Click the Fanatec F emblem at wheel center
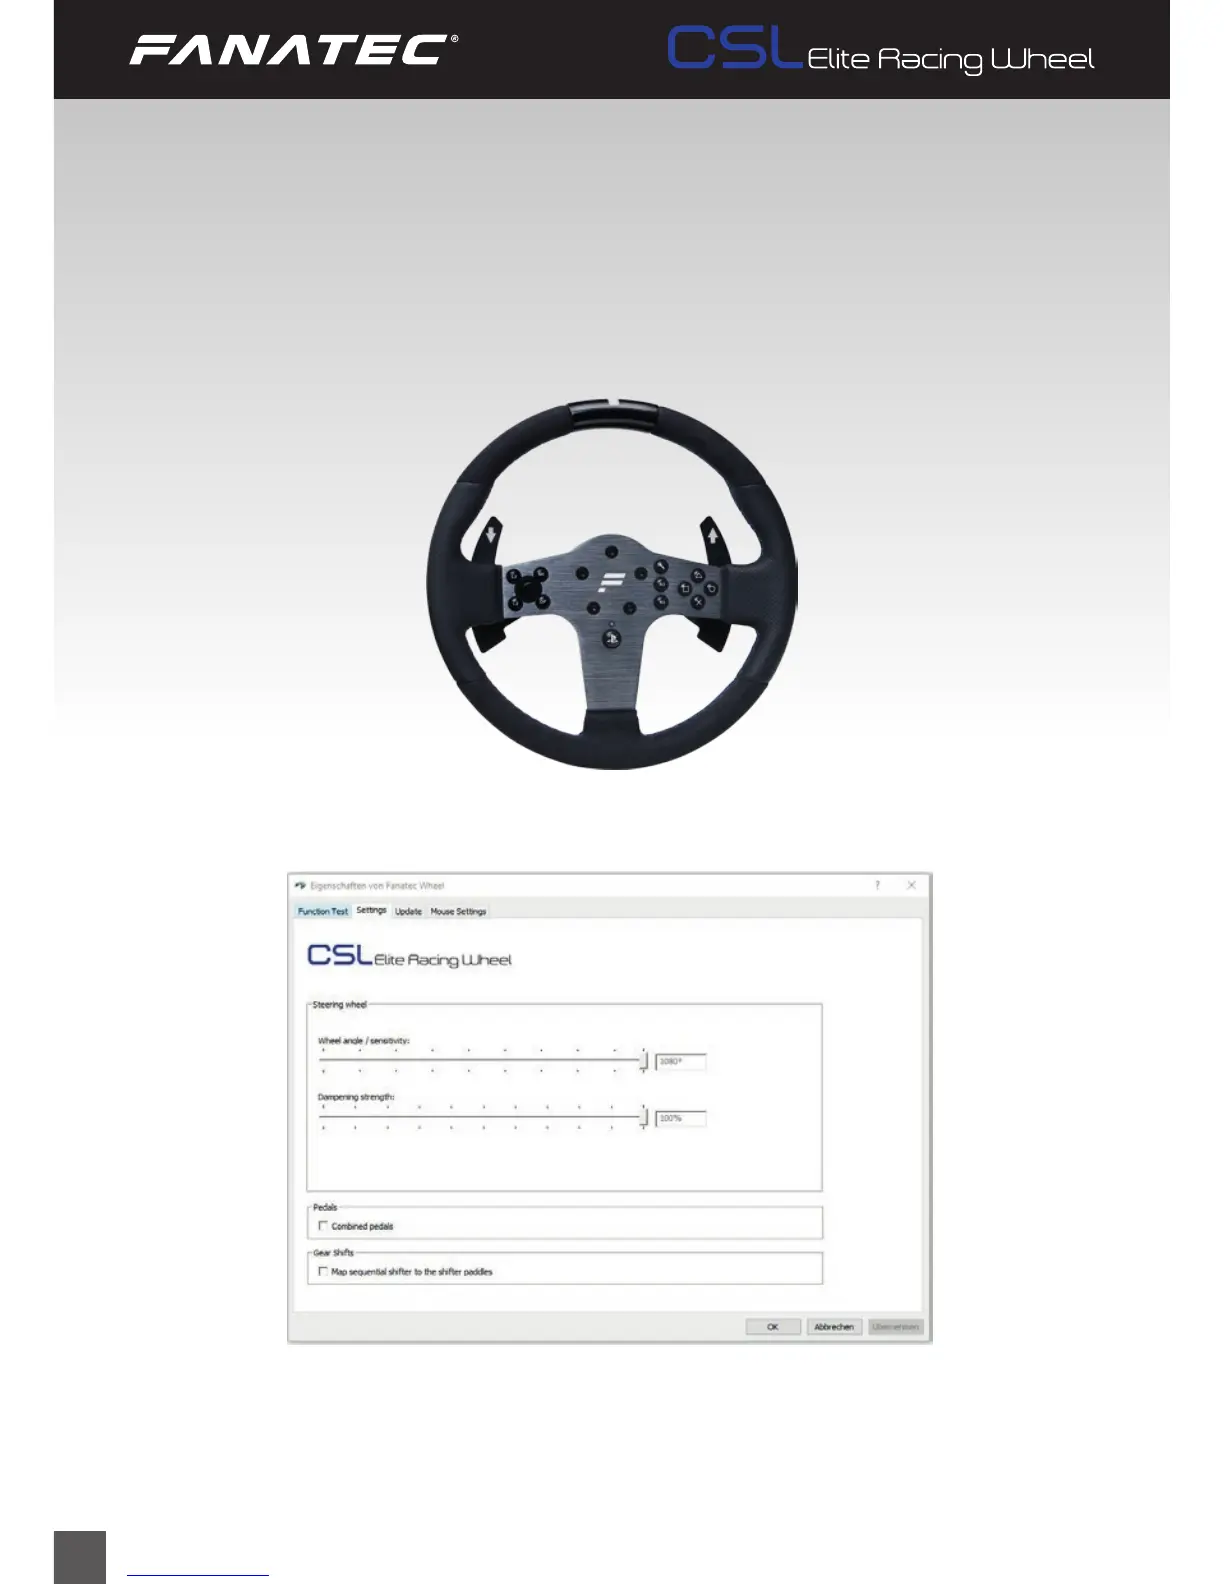1224x1584 pixels. click(x=611, y=583)
